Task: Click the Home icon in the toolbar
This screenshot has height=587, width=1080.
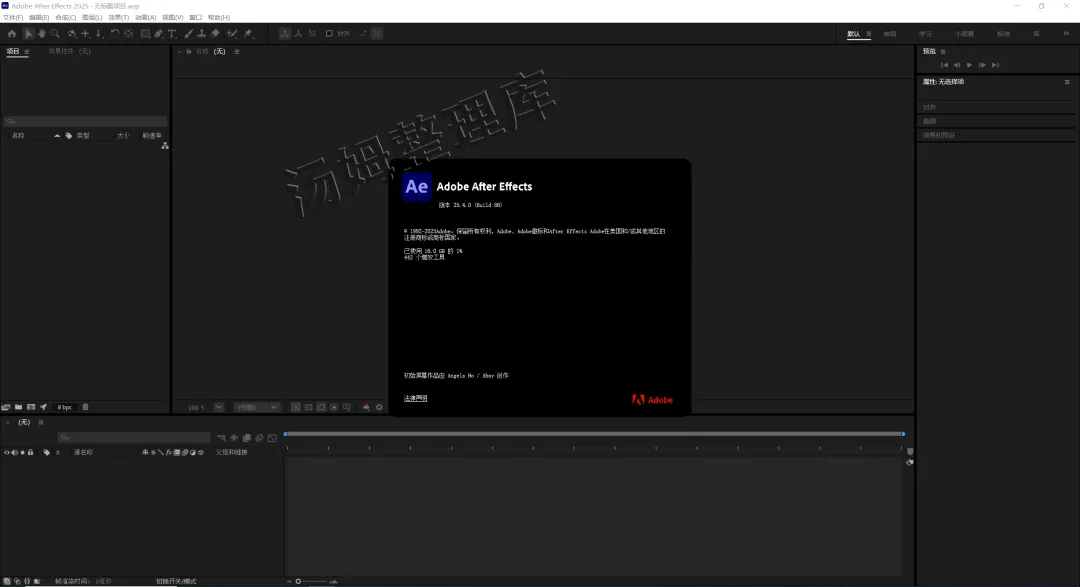Action: click(12, 33)
